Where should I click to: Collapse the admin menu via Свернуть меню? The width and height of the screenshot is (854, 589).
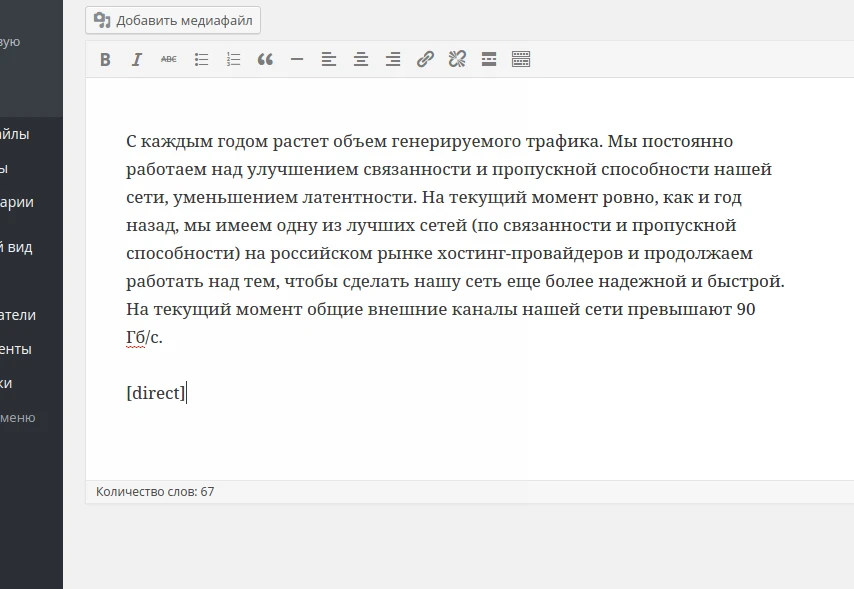pyautogui.click(x=20, y=418)
